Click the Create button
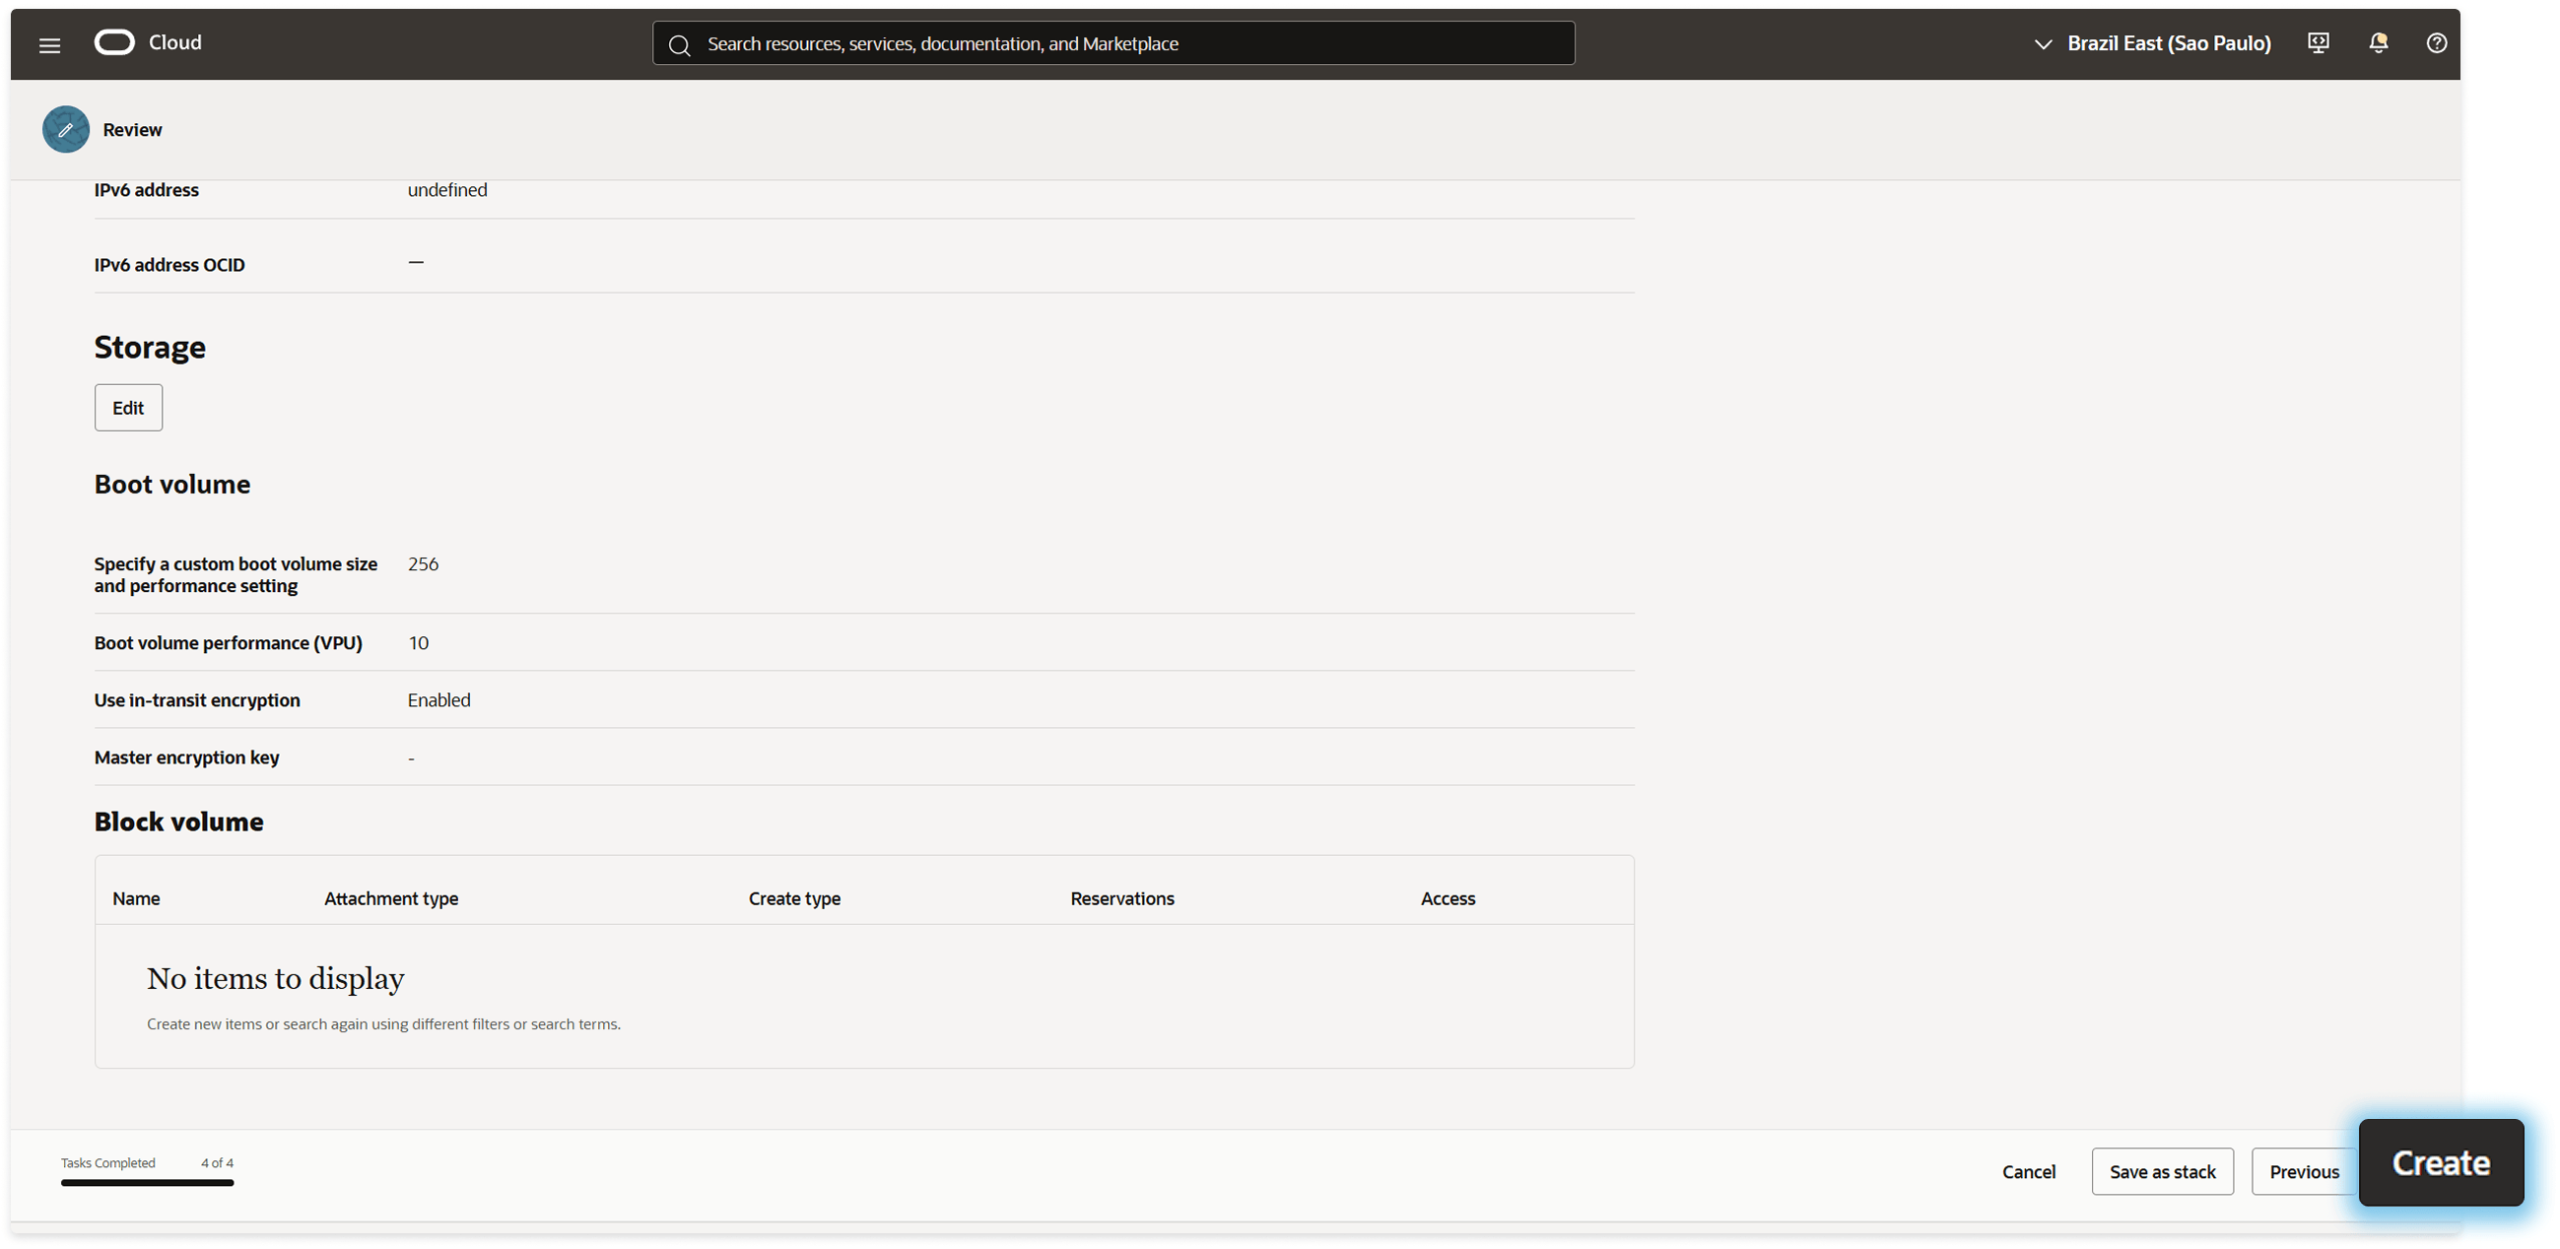 pyautogui.click(x=2441, y=1162)
